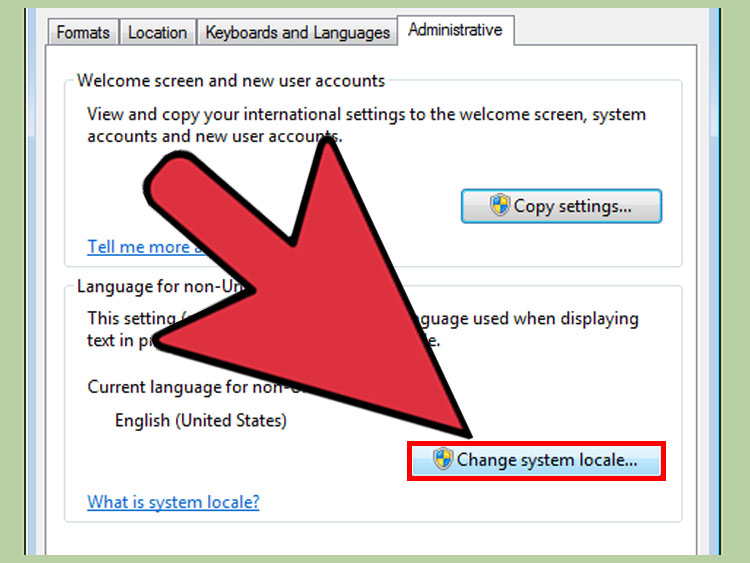Click the 'View and copy your international settings' text
The image size is (750, 563).
coord(366,125)
